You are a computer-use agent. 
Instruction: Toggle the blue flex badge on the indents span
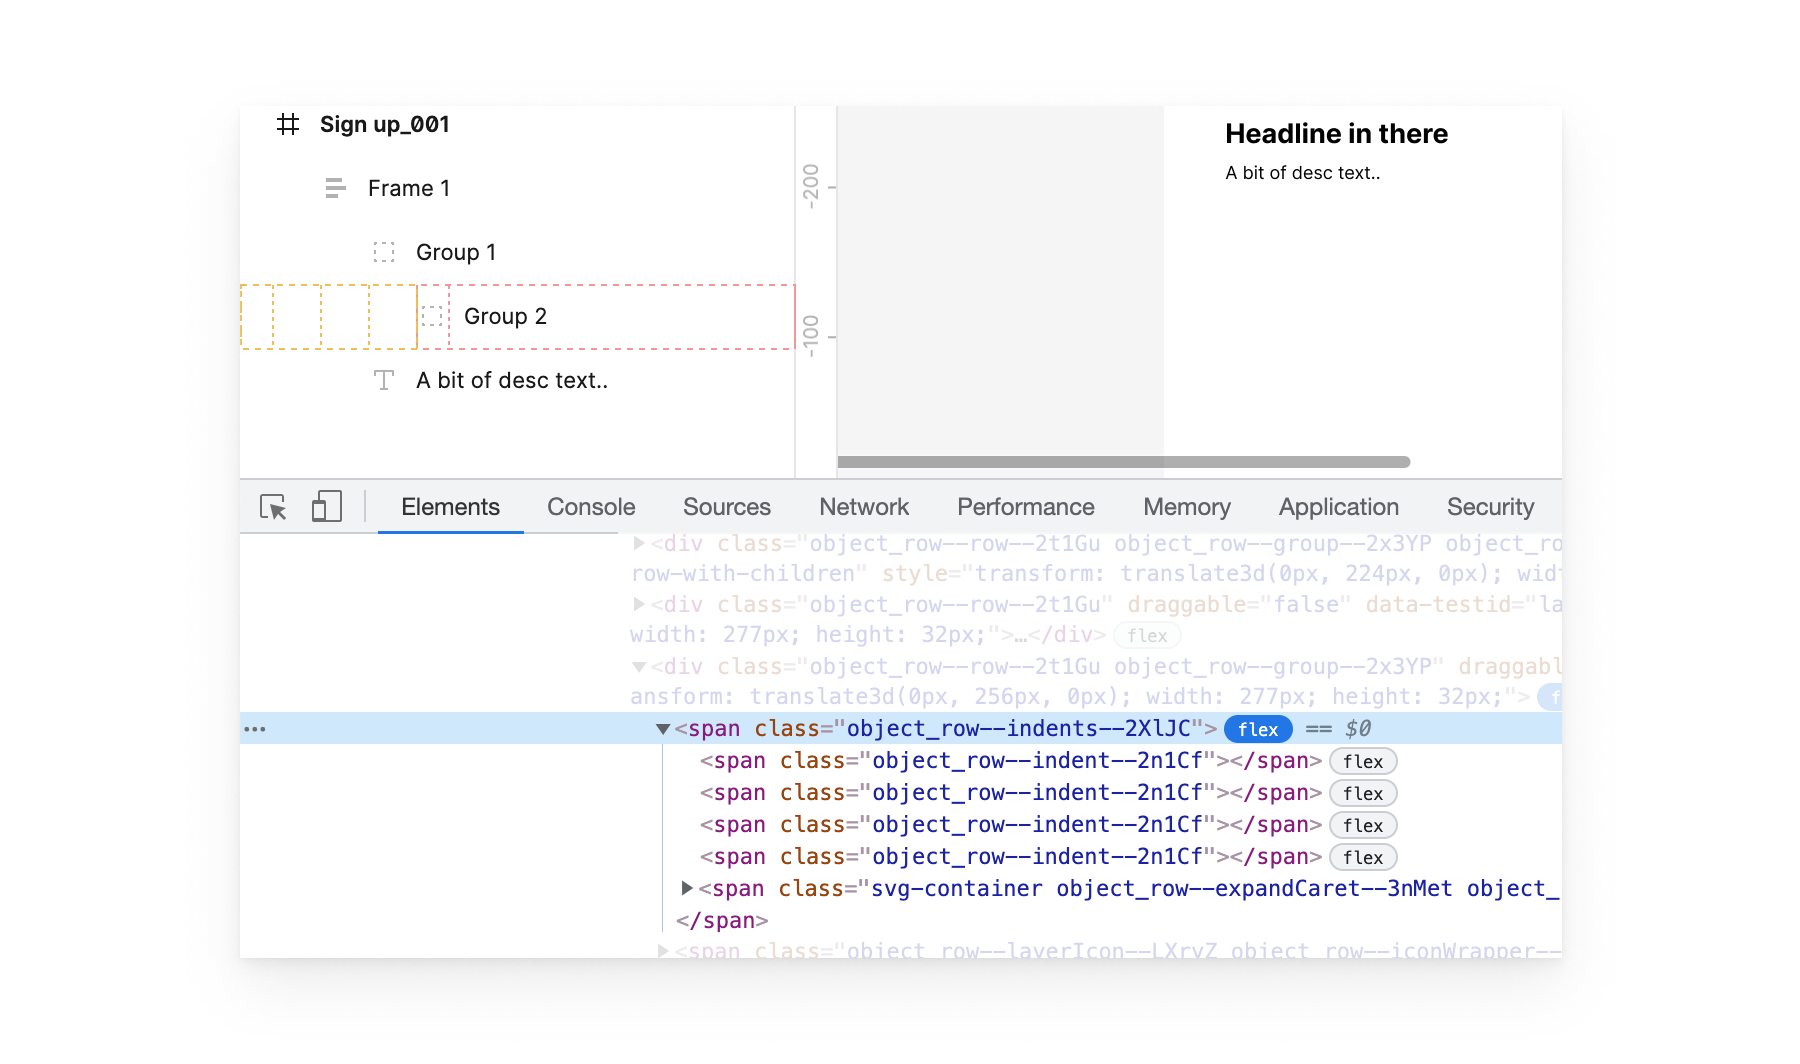point(1257,729)
